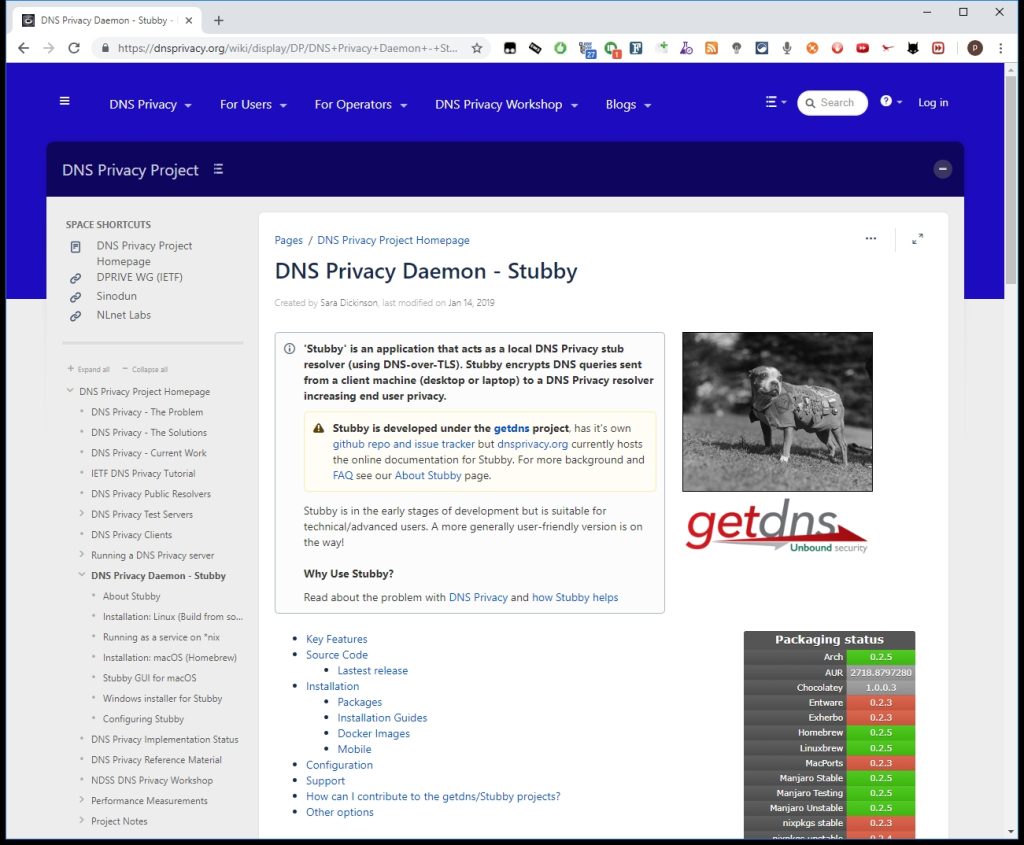Click the getdns logo image
The height and width of the screenshot is (845, 1024).
coord(776,526)
